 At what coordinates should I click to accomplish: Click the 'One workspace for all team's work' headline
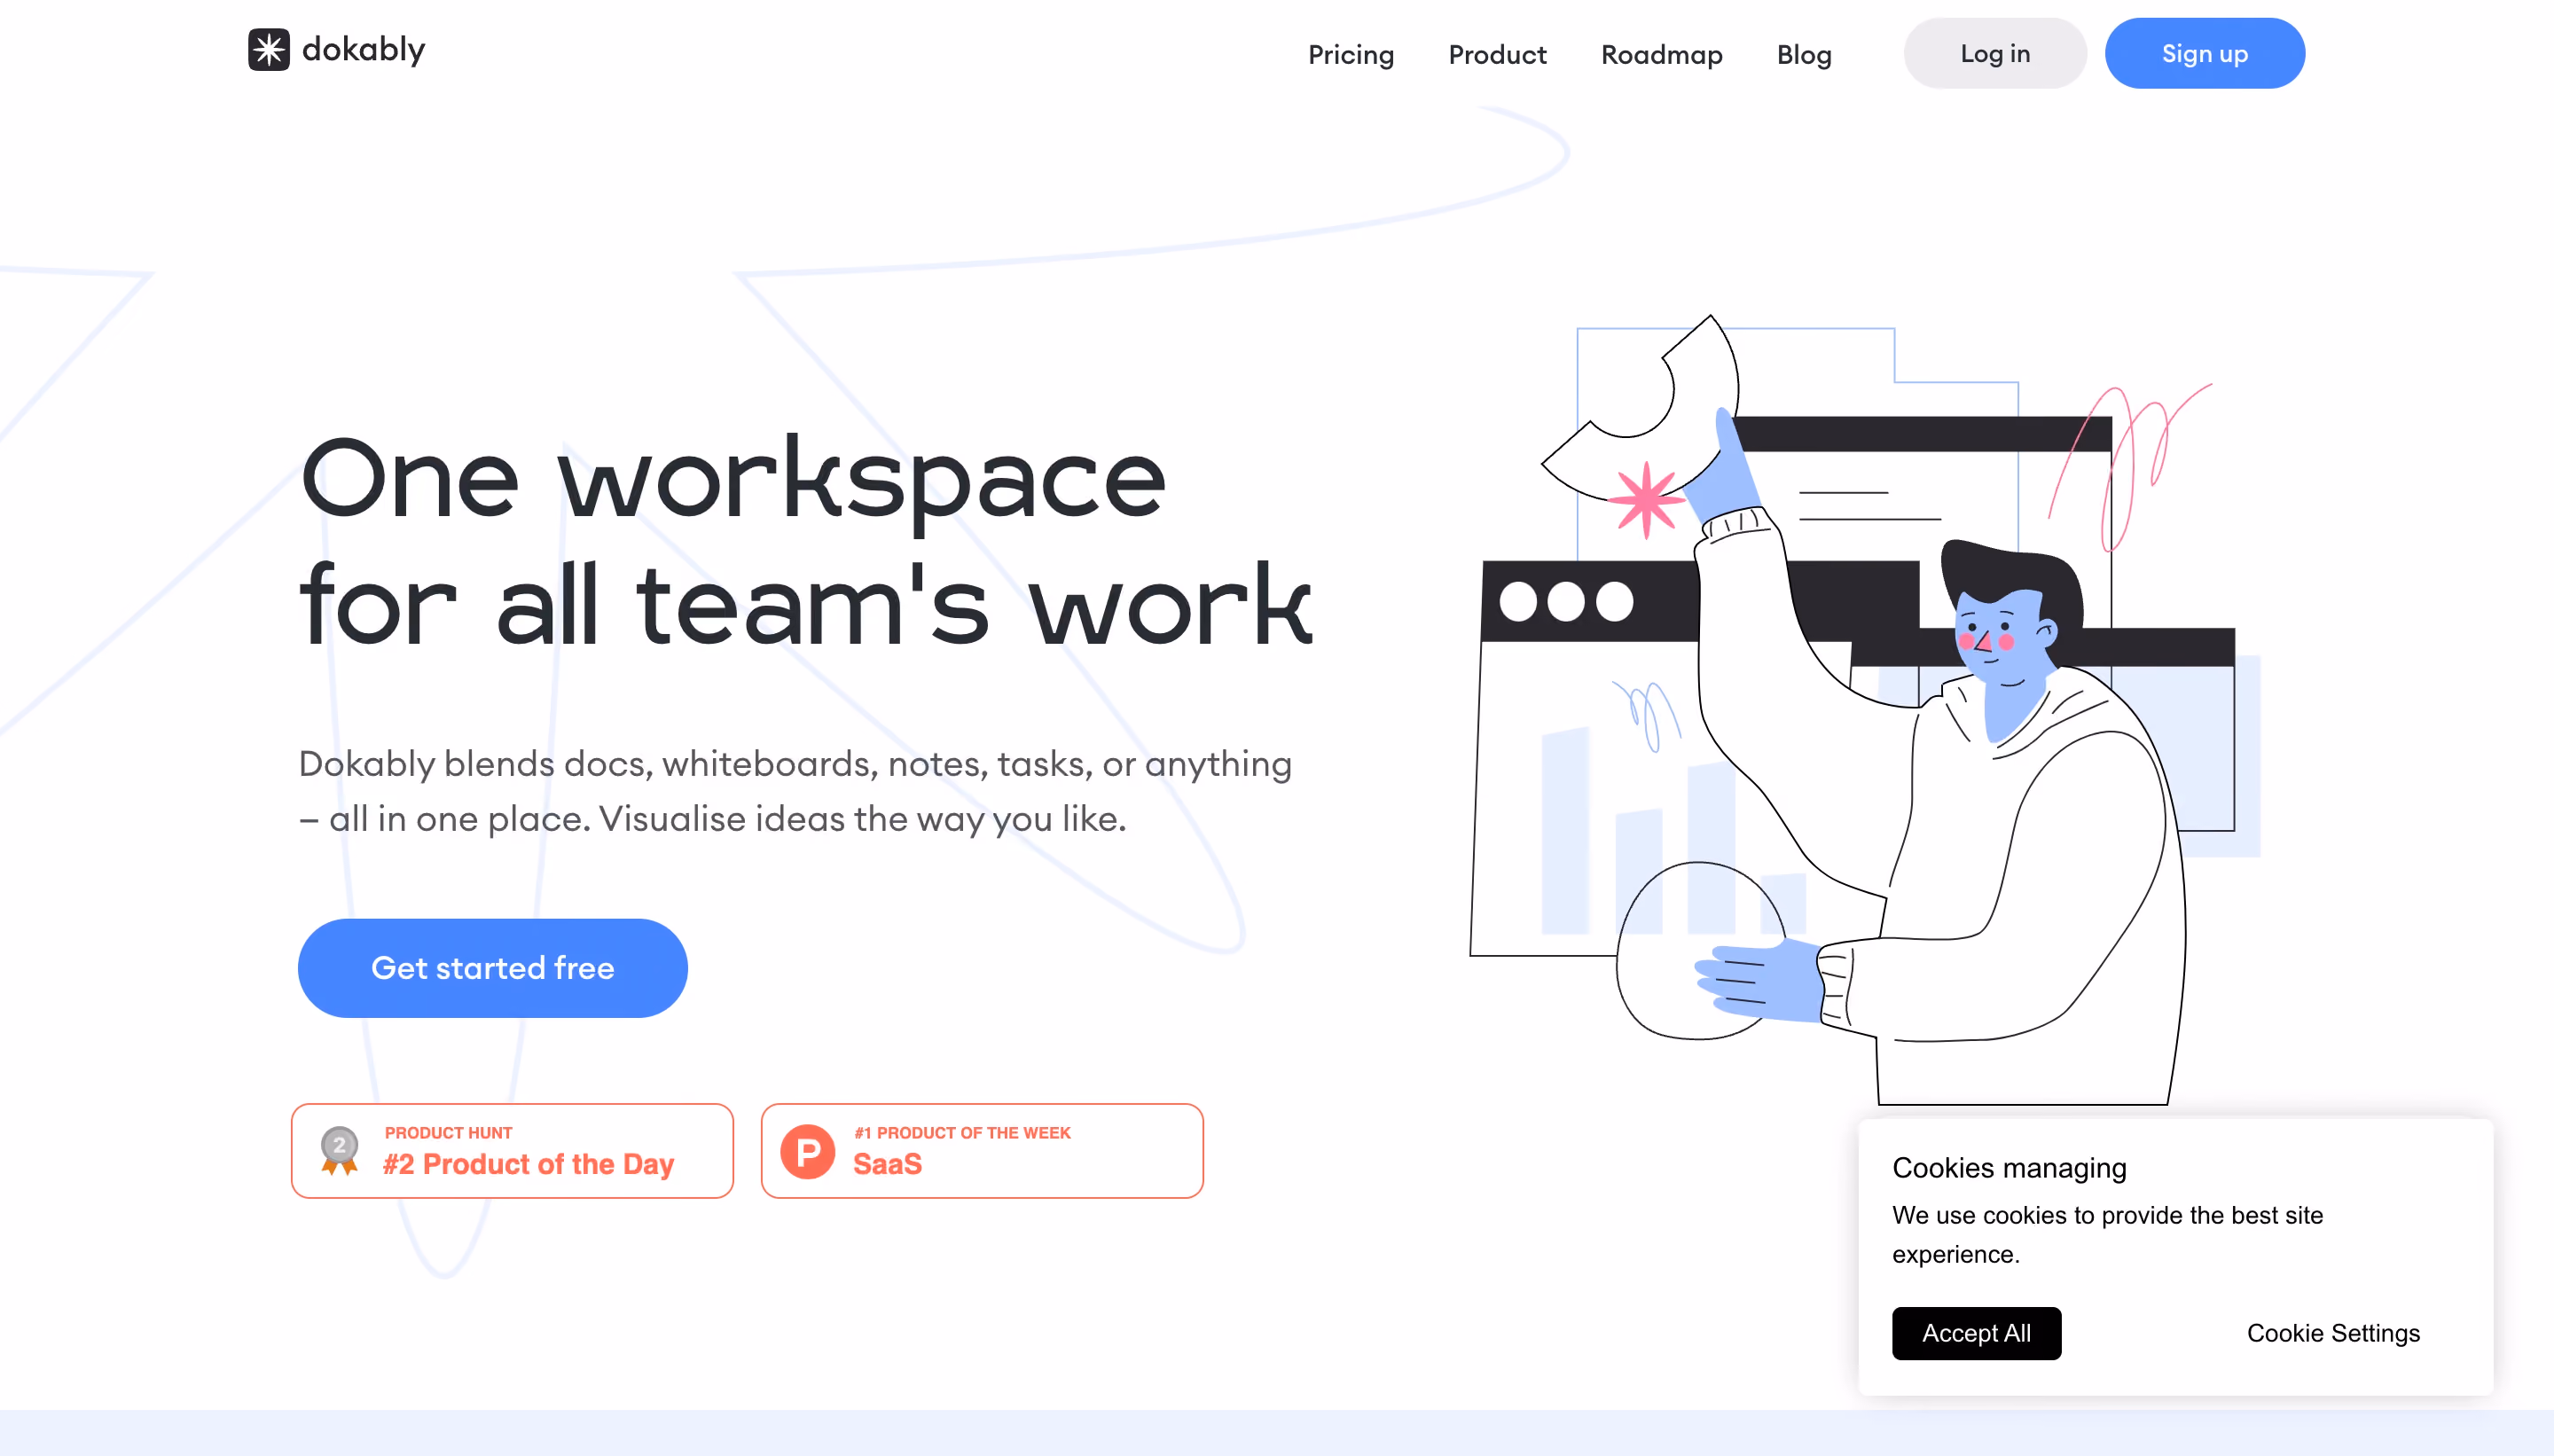(x=806, y=542)
